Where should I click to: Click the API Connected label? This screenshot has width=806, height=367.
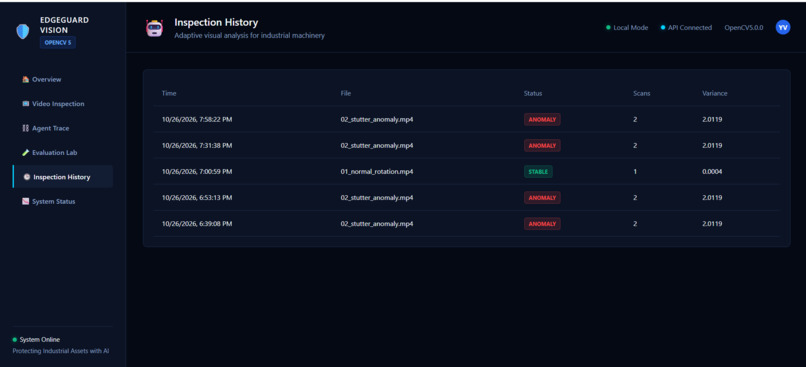(690, 28)
